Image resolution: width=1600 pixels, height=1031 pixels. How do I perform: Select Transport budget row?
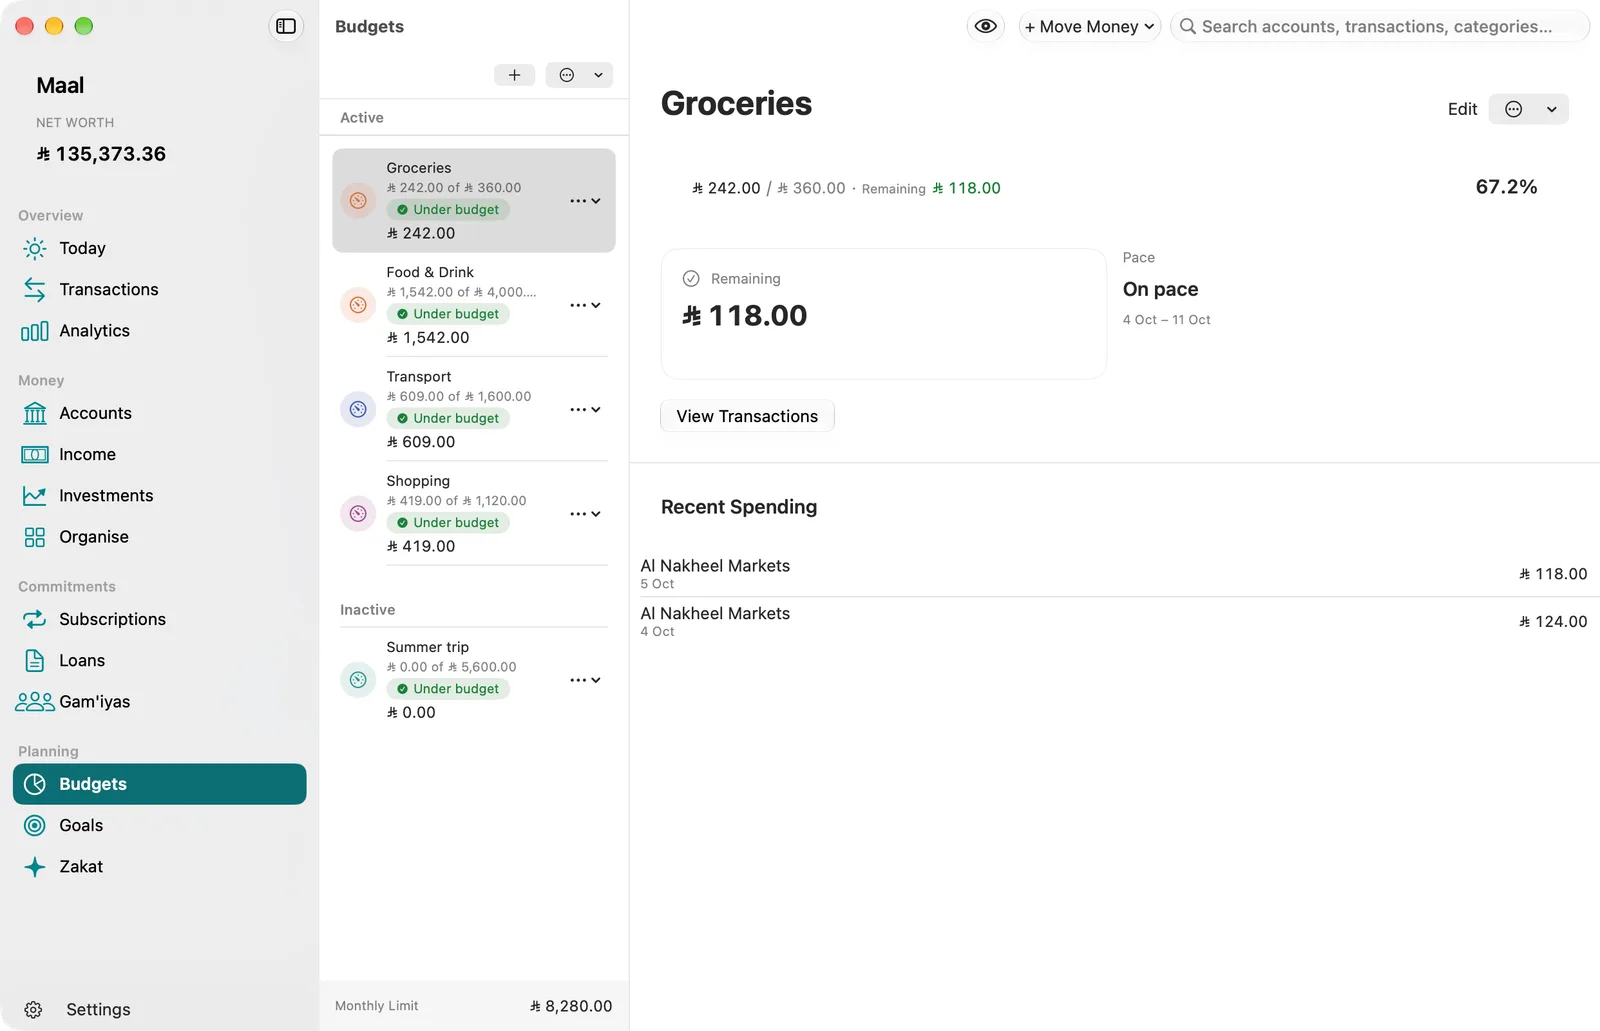point(474,409)
